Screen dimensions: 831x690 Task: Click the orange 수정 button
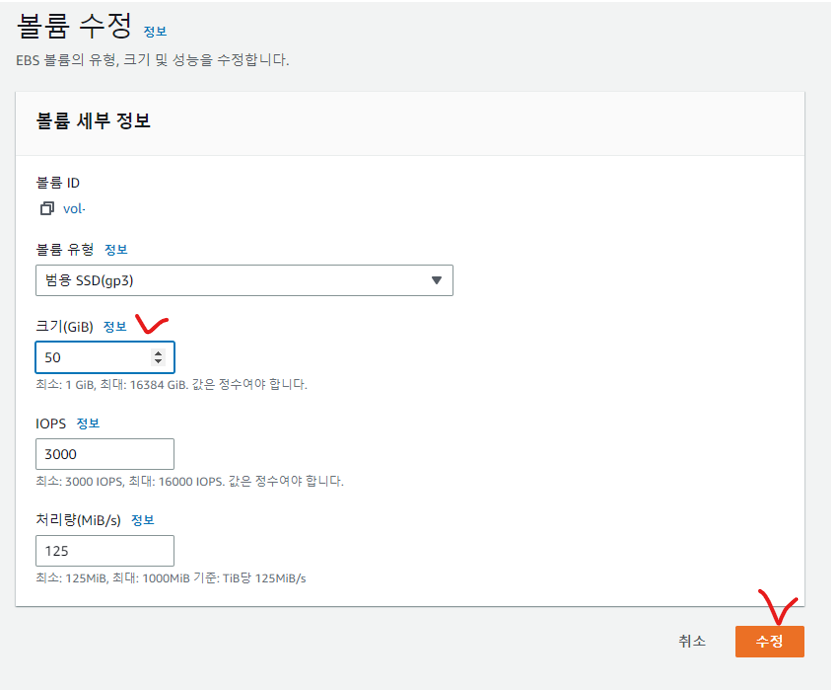[770, 641]
